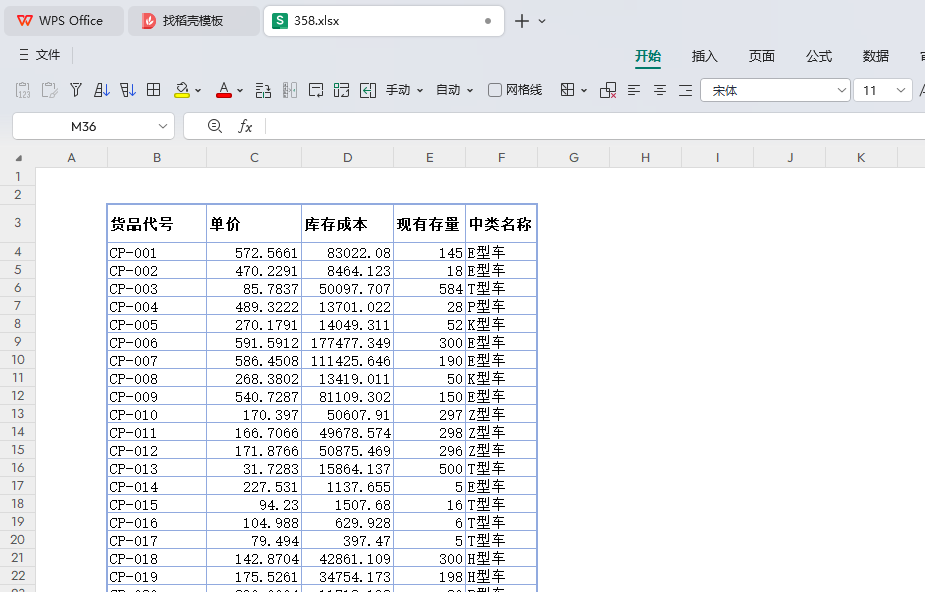Open the WPS Office home tab
This screenshot has width=925, height=592.
(x=64, y=21)
